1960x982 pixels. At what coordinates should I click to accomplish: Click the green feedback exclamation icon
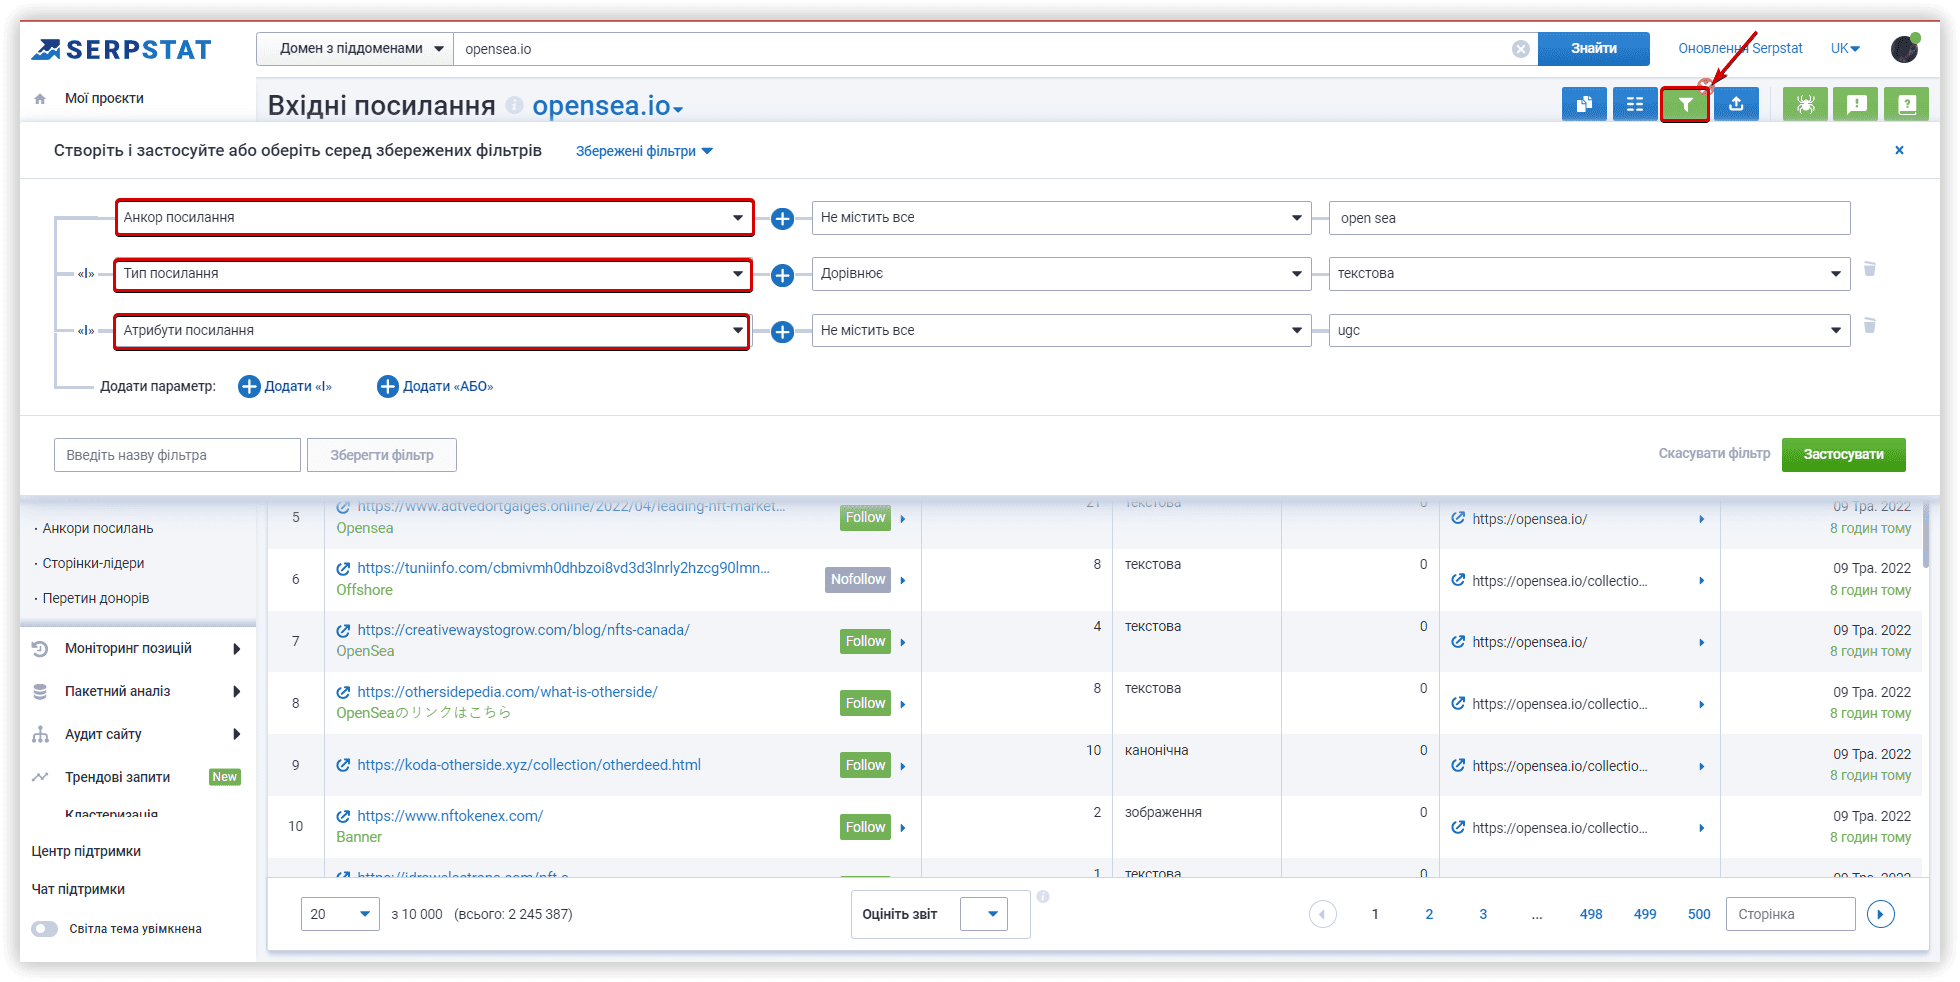pos(1856,104)
